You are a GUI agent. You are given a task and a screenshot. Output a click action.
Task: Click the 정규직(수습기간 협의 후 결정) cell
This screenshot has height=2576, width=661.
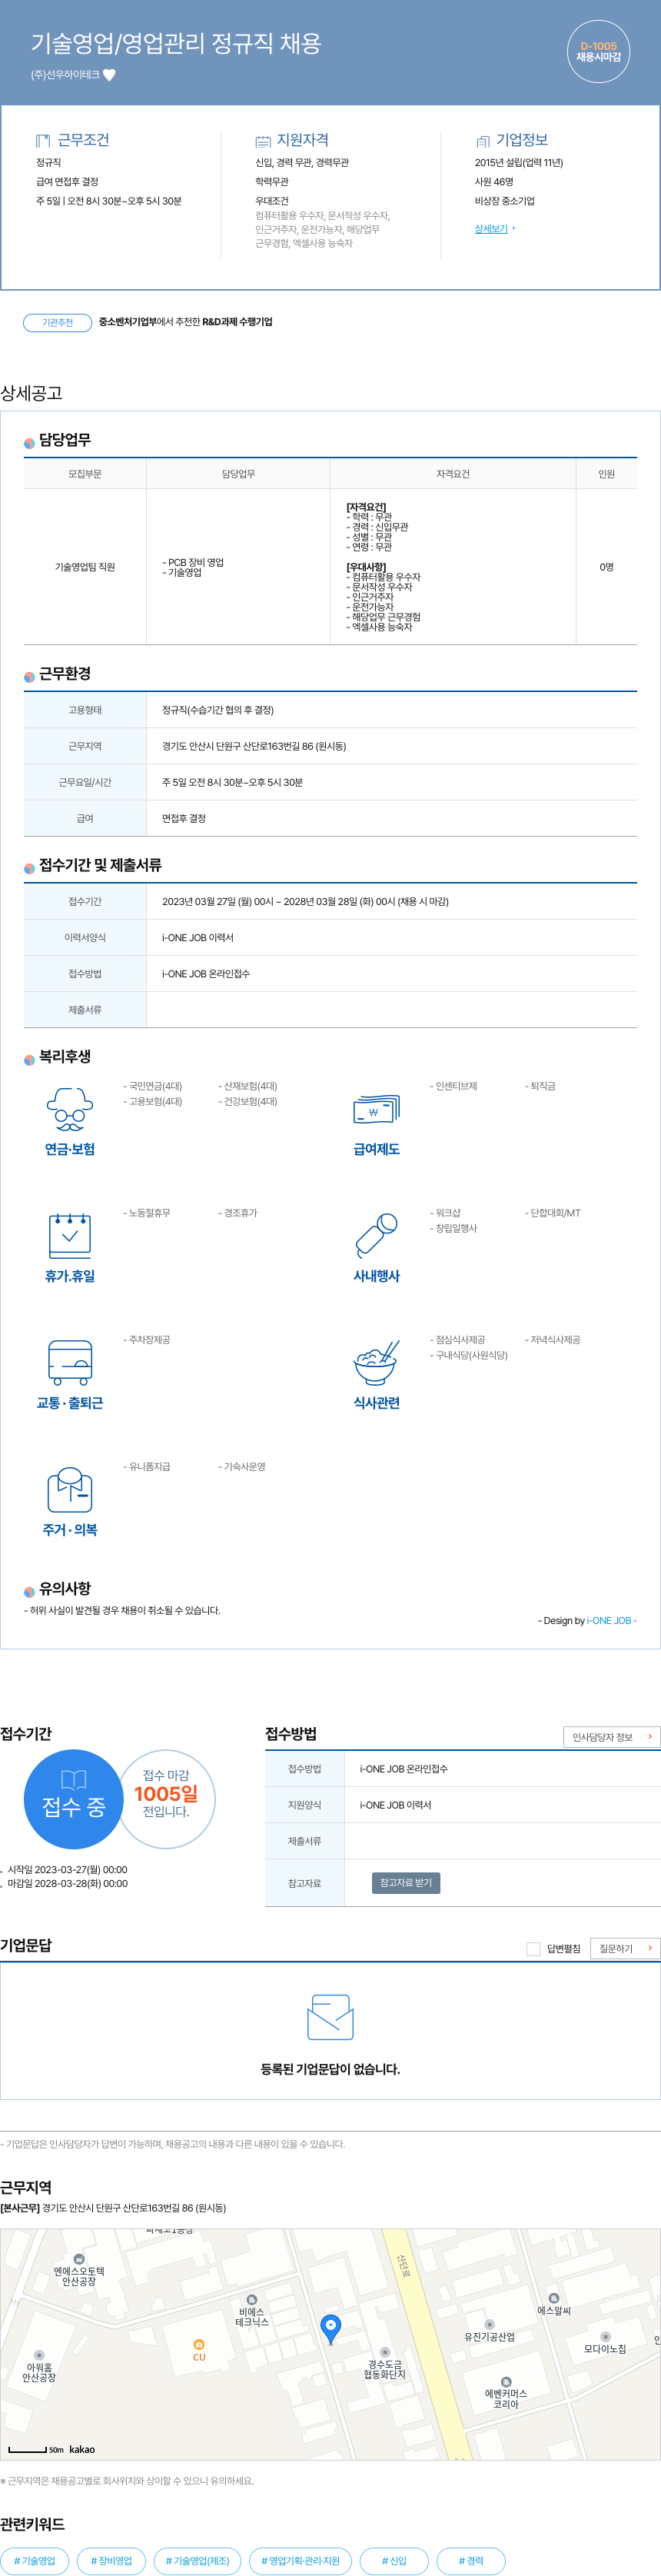click(x=218, y=710)
